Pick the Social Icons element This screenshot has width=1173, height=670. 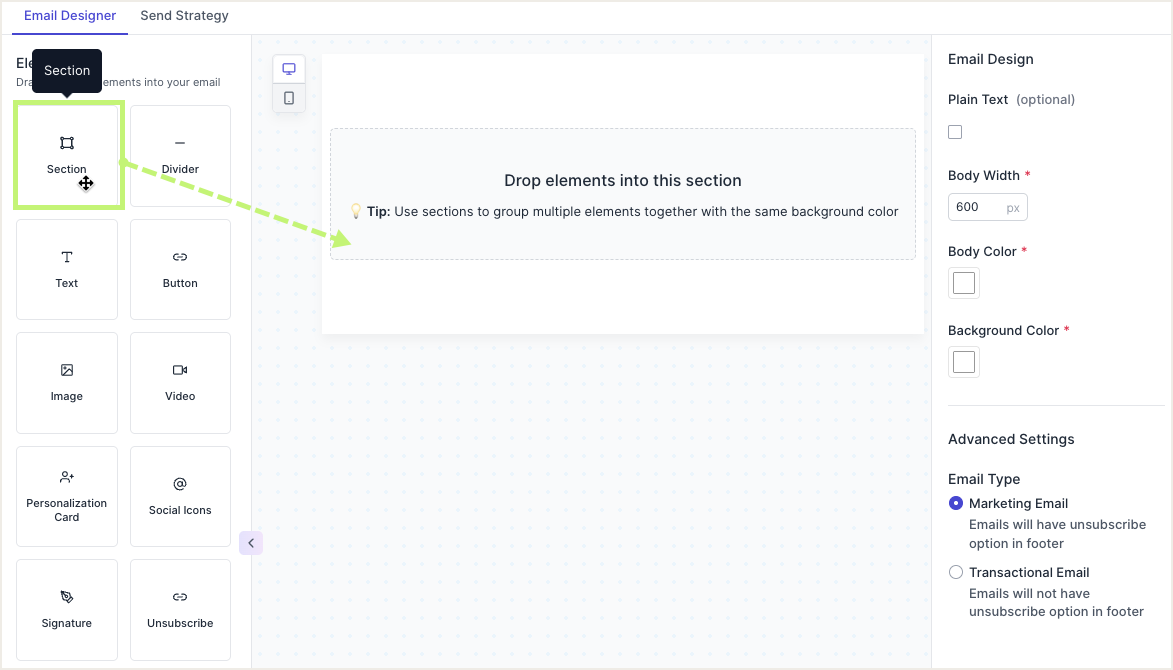180,496
